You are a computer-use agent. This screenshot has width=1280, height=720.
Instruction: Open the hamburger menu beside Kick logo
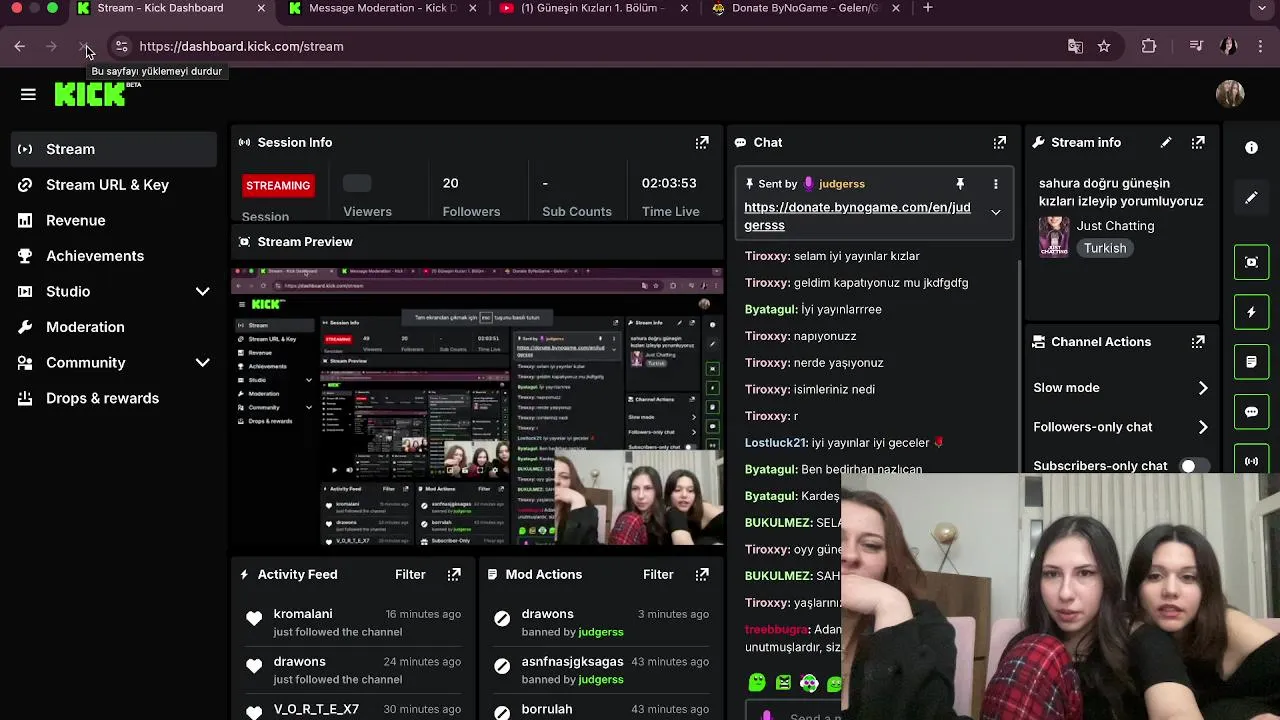coord(28,94)
